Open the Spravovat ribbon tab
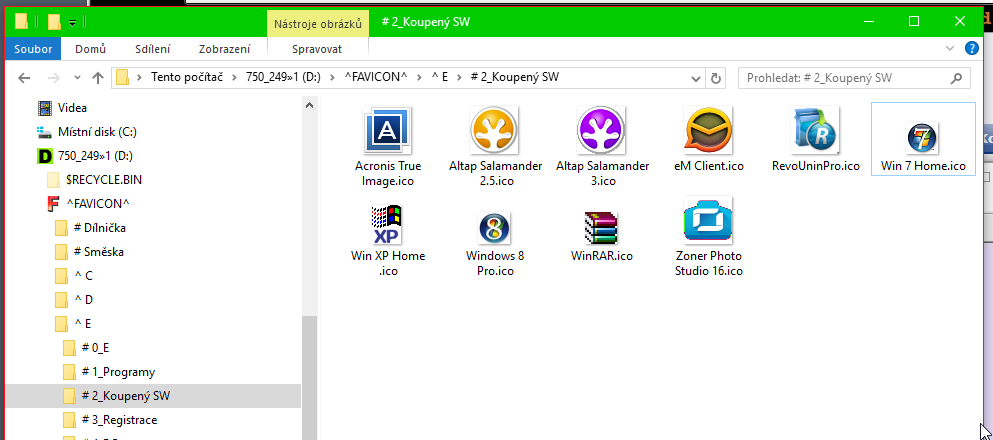 (x=317, y=49)
